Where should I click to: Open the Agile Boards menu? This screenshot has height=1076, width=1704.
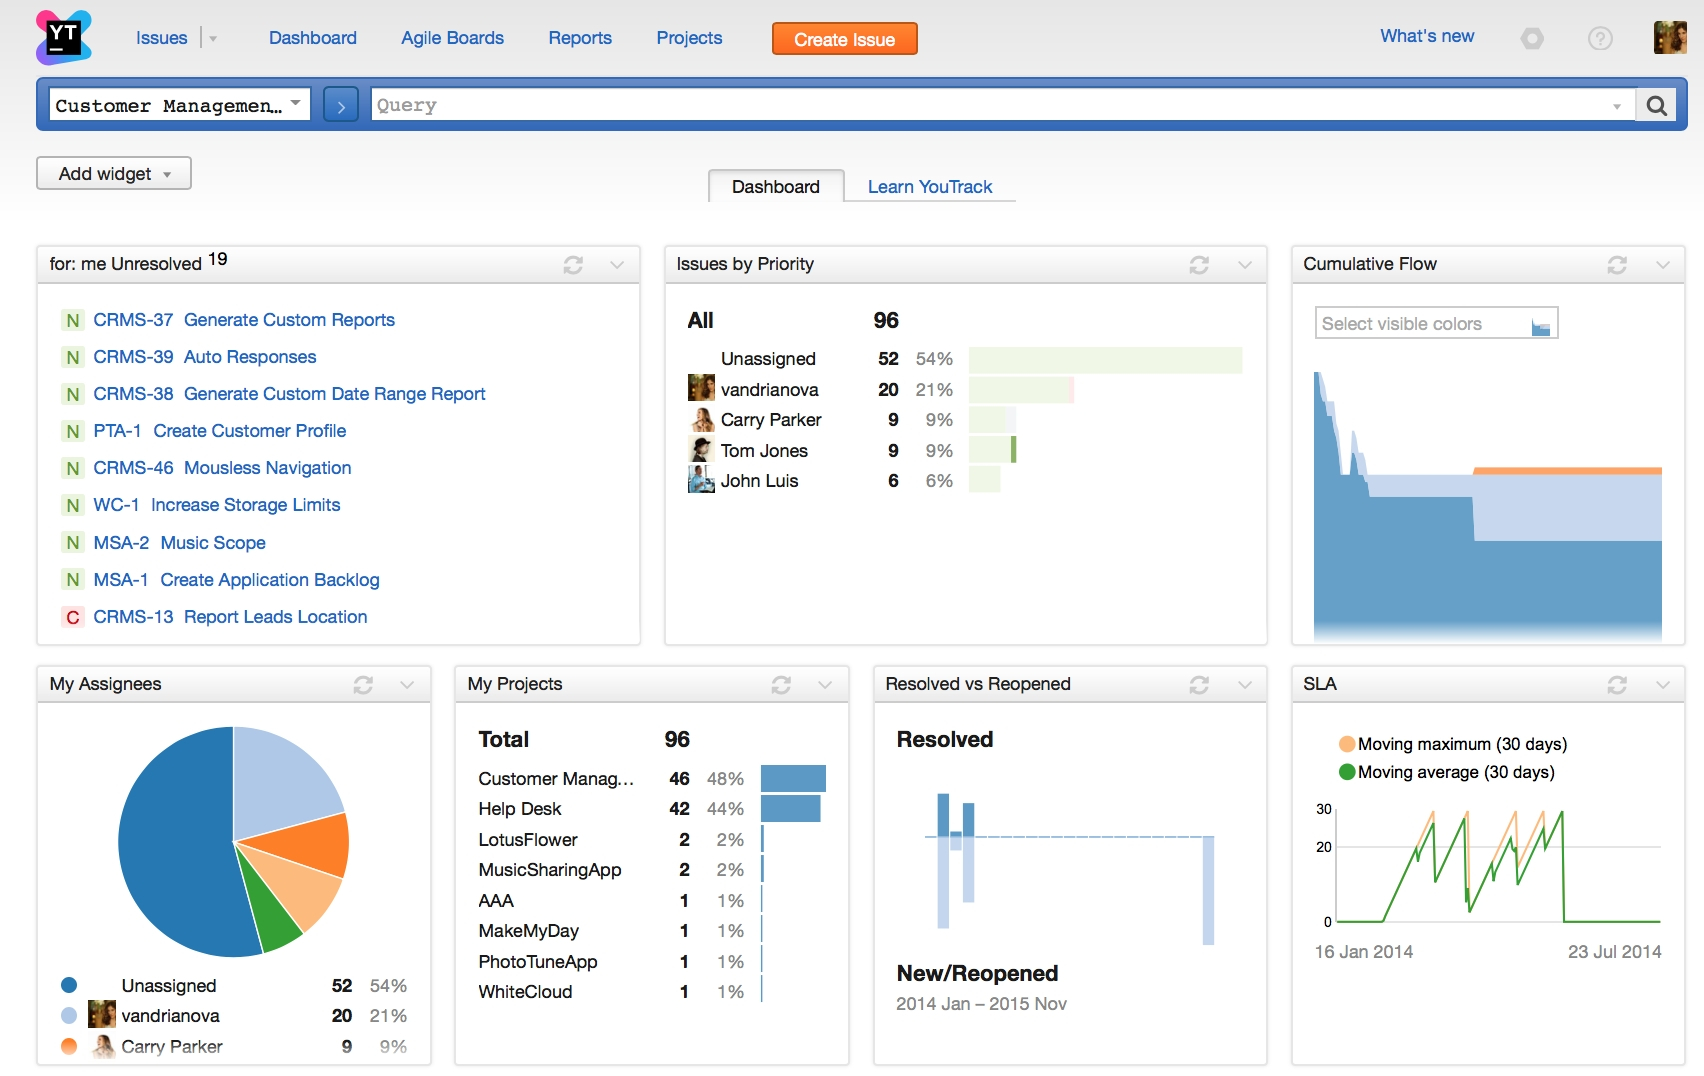452,38
